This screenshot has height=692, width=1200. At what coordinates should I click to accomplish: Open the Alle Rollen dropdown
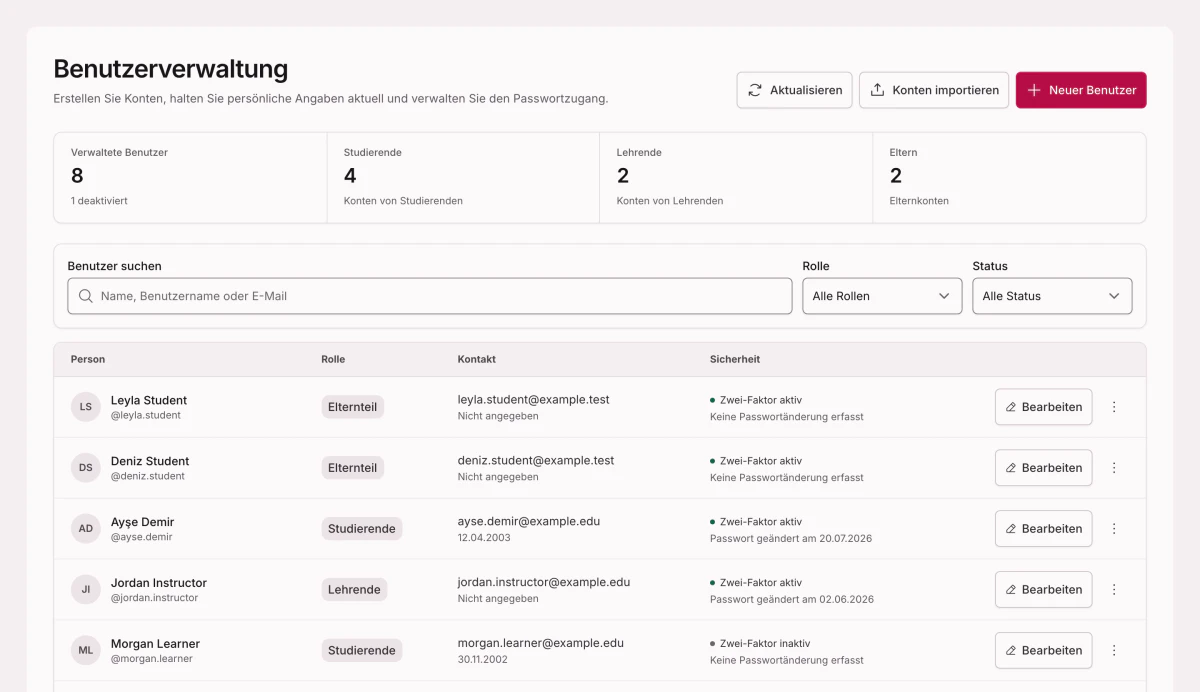[x=882, y=296]
